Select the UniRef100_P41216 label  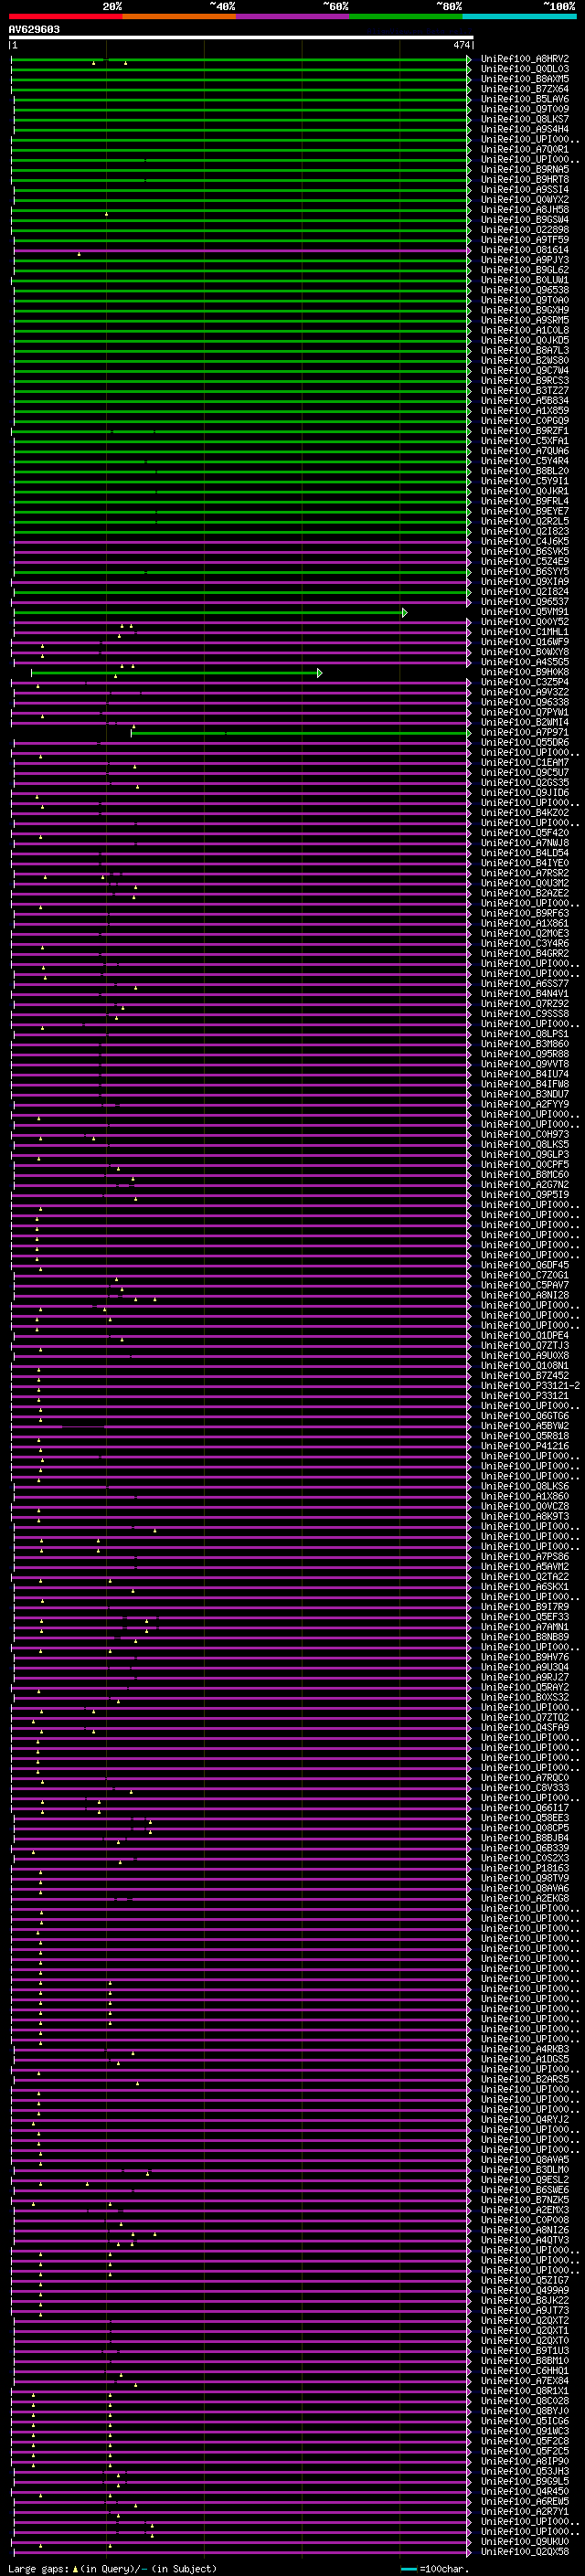(x=525, y=1446)
